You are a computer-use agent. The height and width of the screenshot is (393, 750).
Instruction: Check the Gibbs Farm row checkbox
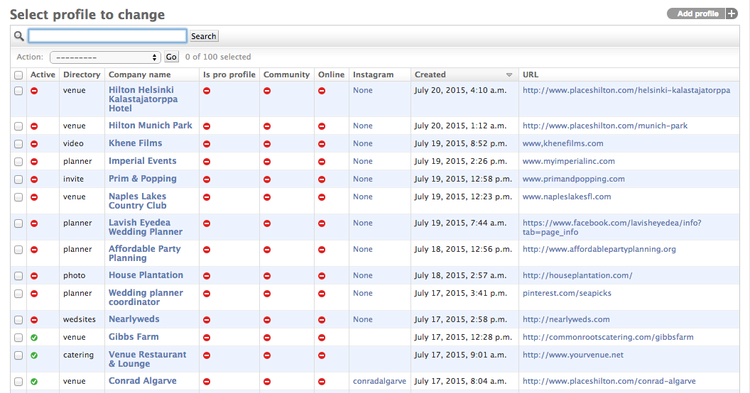pyautogui.click(x=18, y=338)
